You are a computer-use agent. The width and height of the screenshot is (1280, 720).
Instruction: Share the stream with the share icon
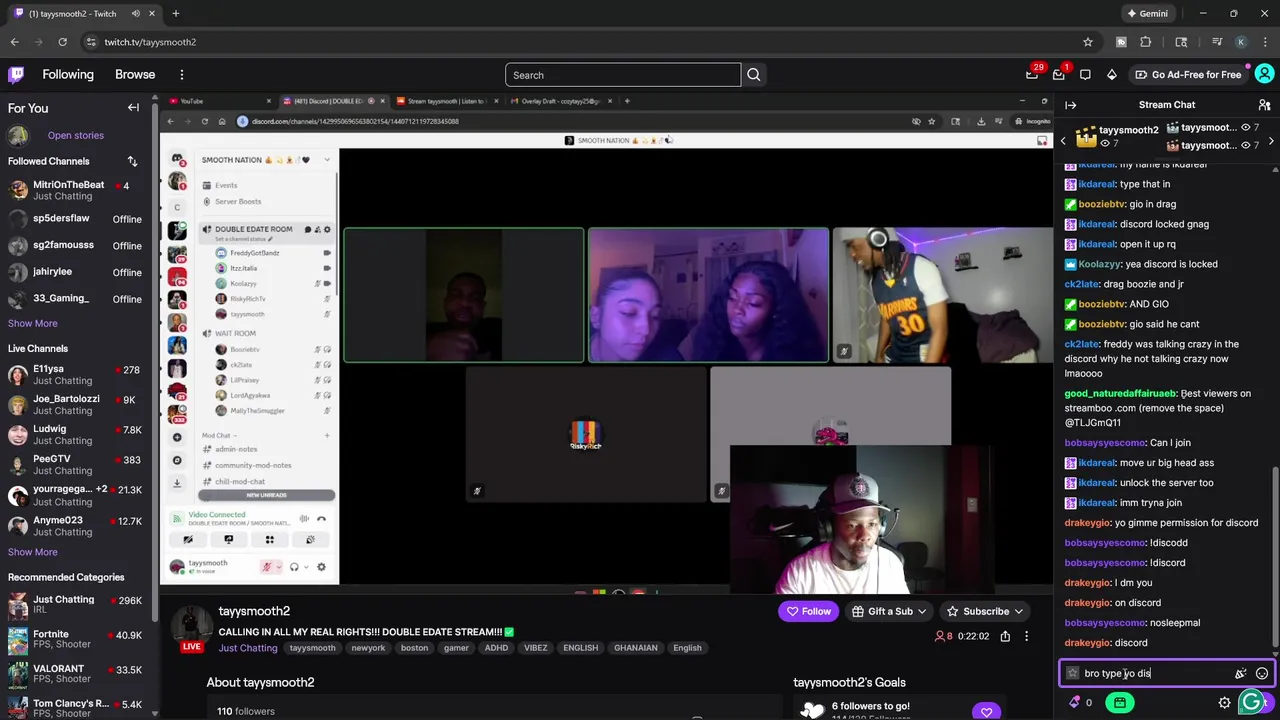coord(1005,636)
